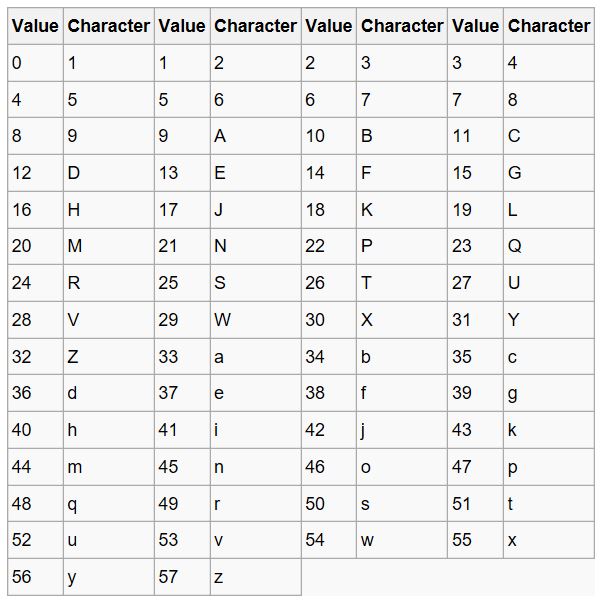
Task: Click the uppercase character H cell
Action: pyautogui.click(x=108, y=210)
